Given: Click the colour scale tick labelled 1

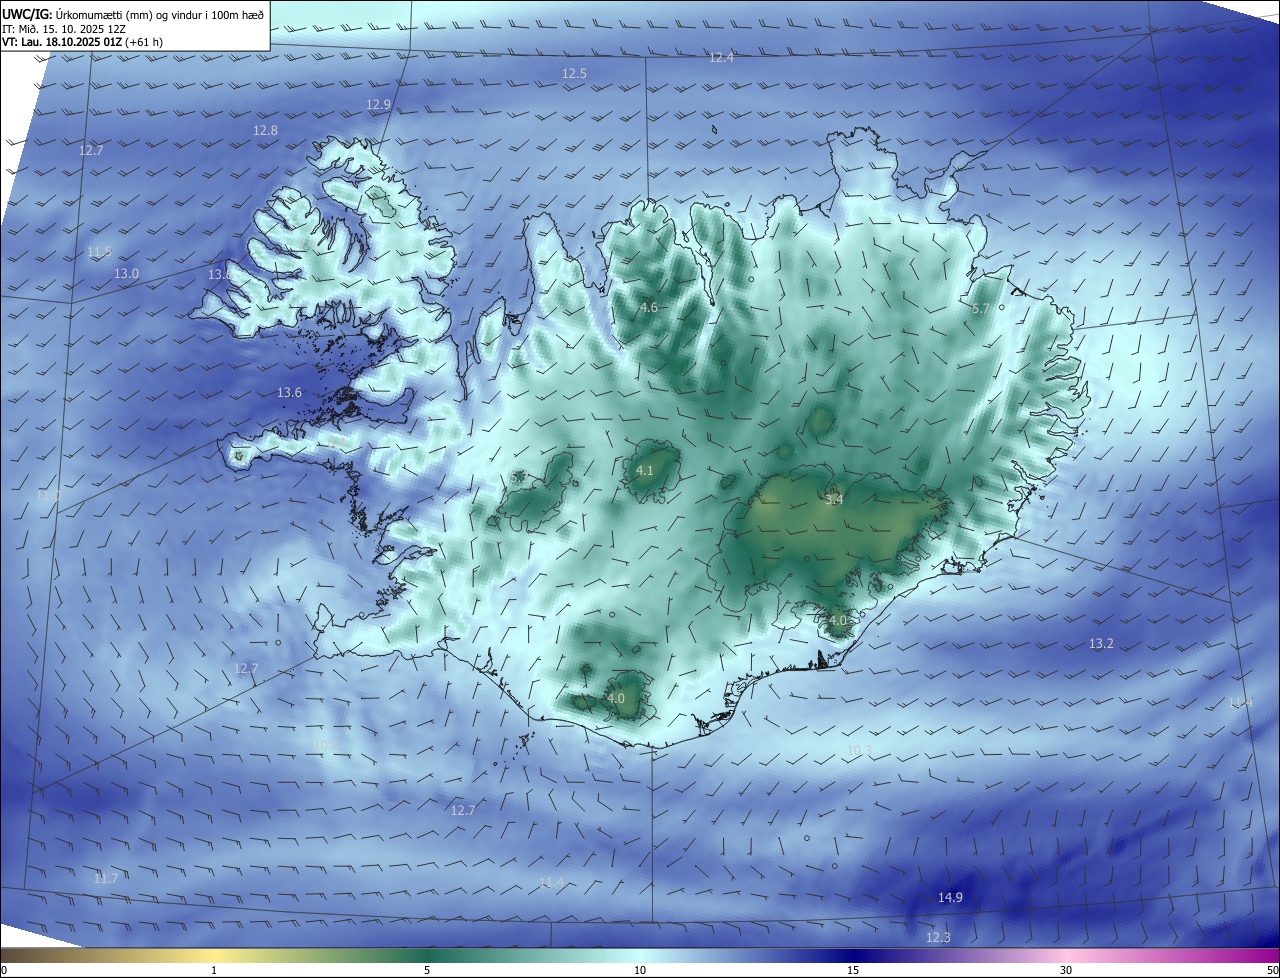Looking at the screenshot, I should click(214, 971).
